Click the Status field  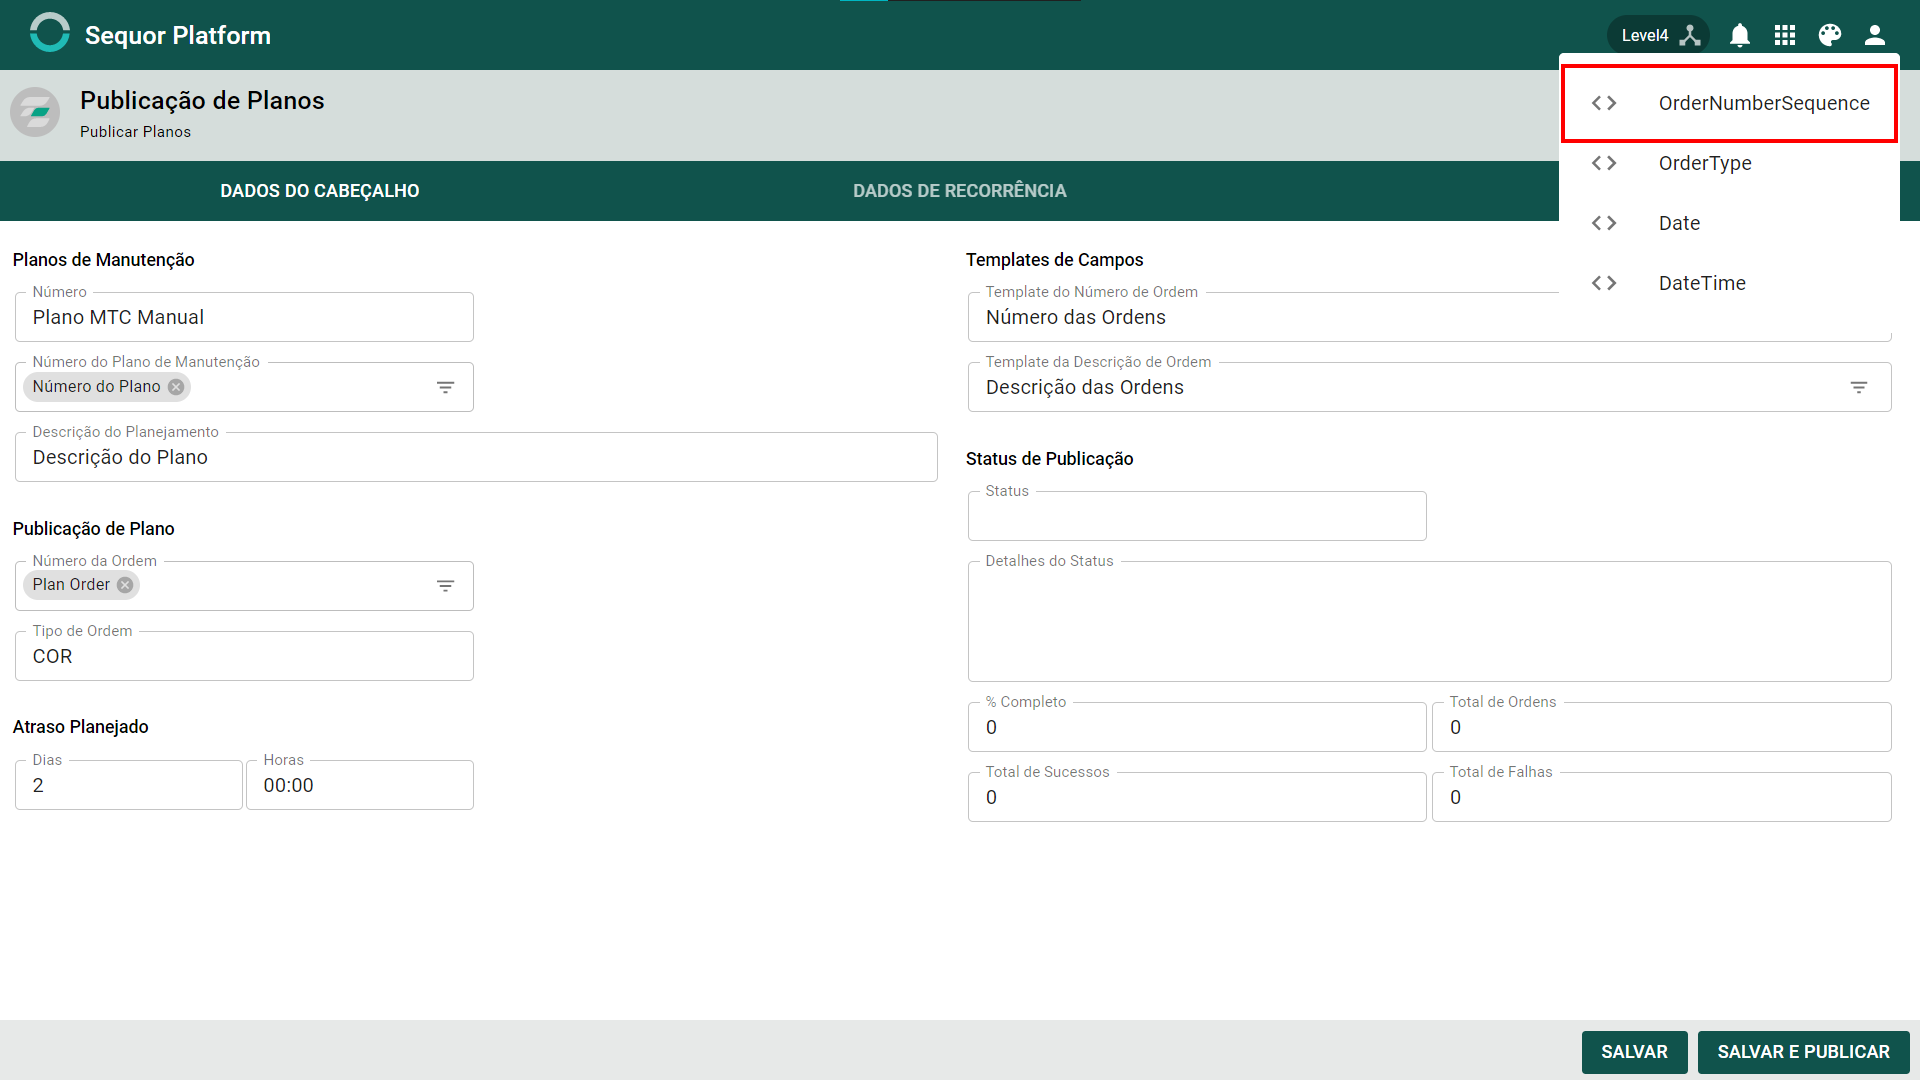pyautogui.click(x=1197, y=516)
